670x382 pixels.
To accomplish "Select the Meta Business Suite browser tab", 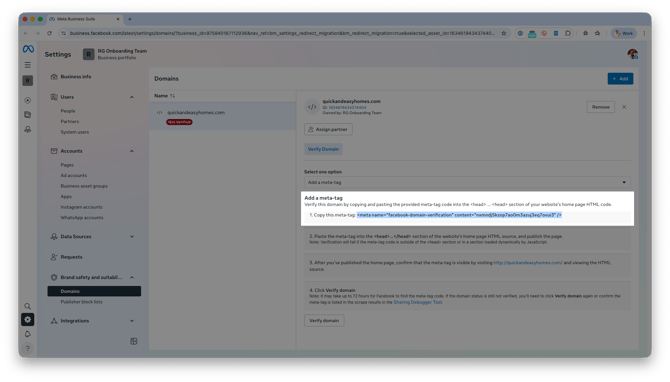I will click(84, 19).
